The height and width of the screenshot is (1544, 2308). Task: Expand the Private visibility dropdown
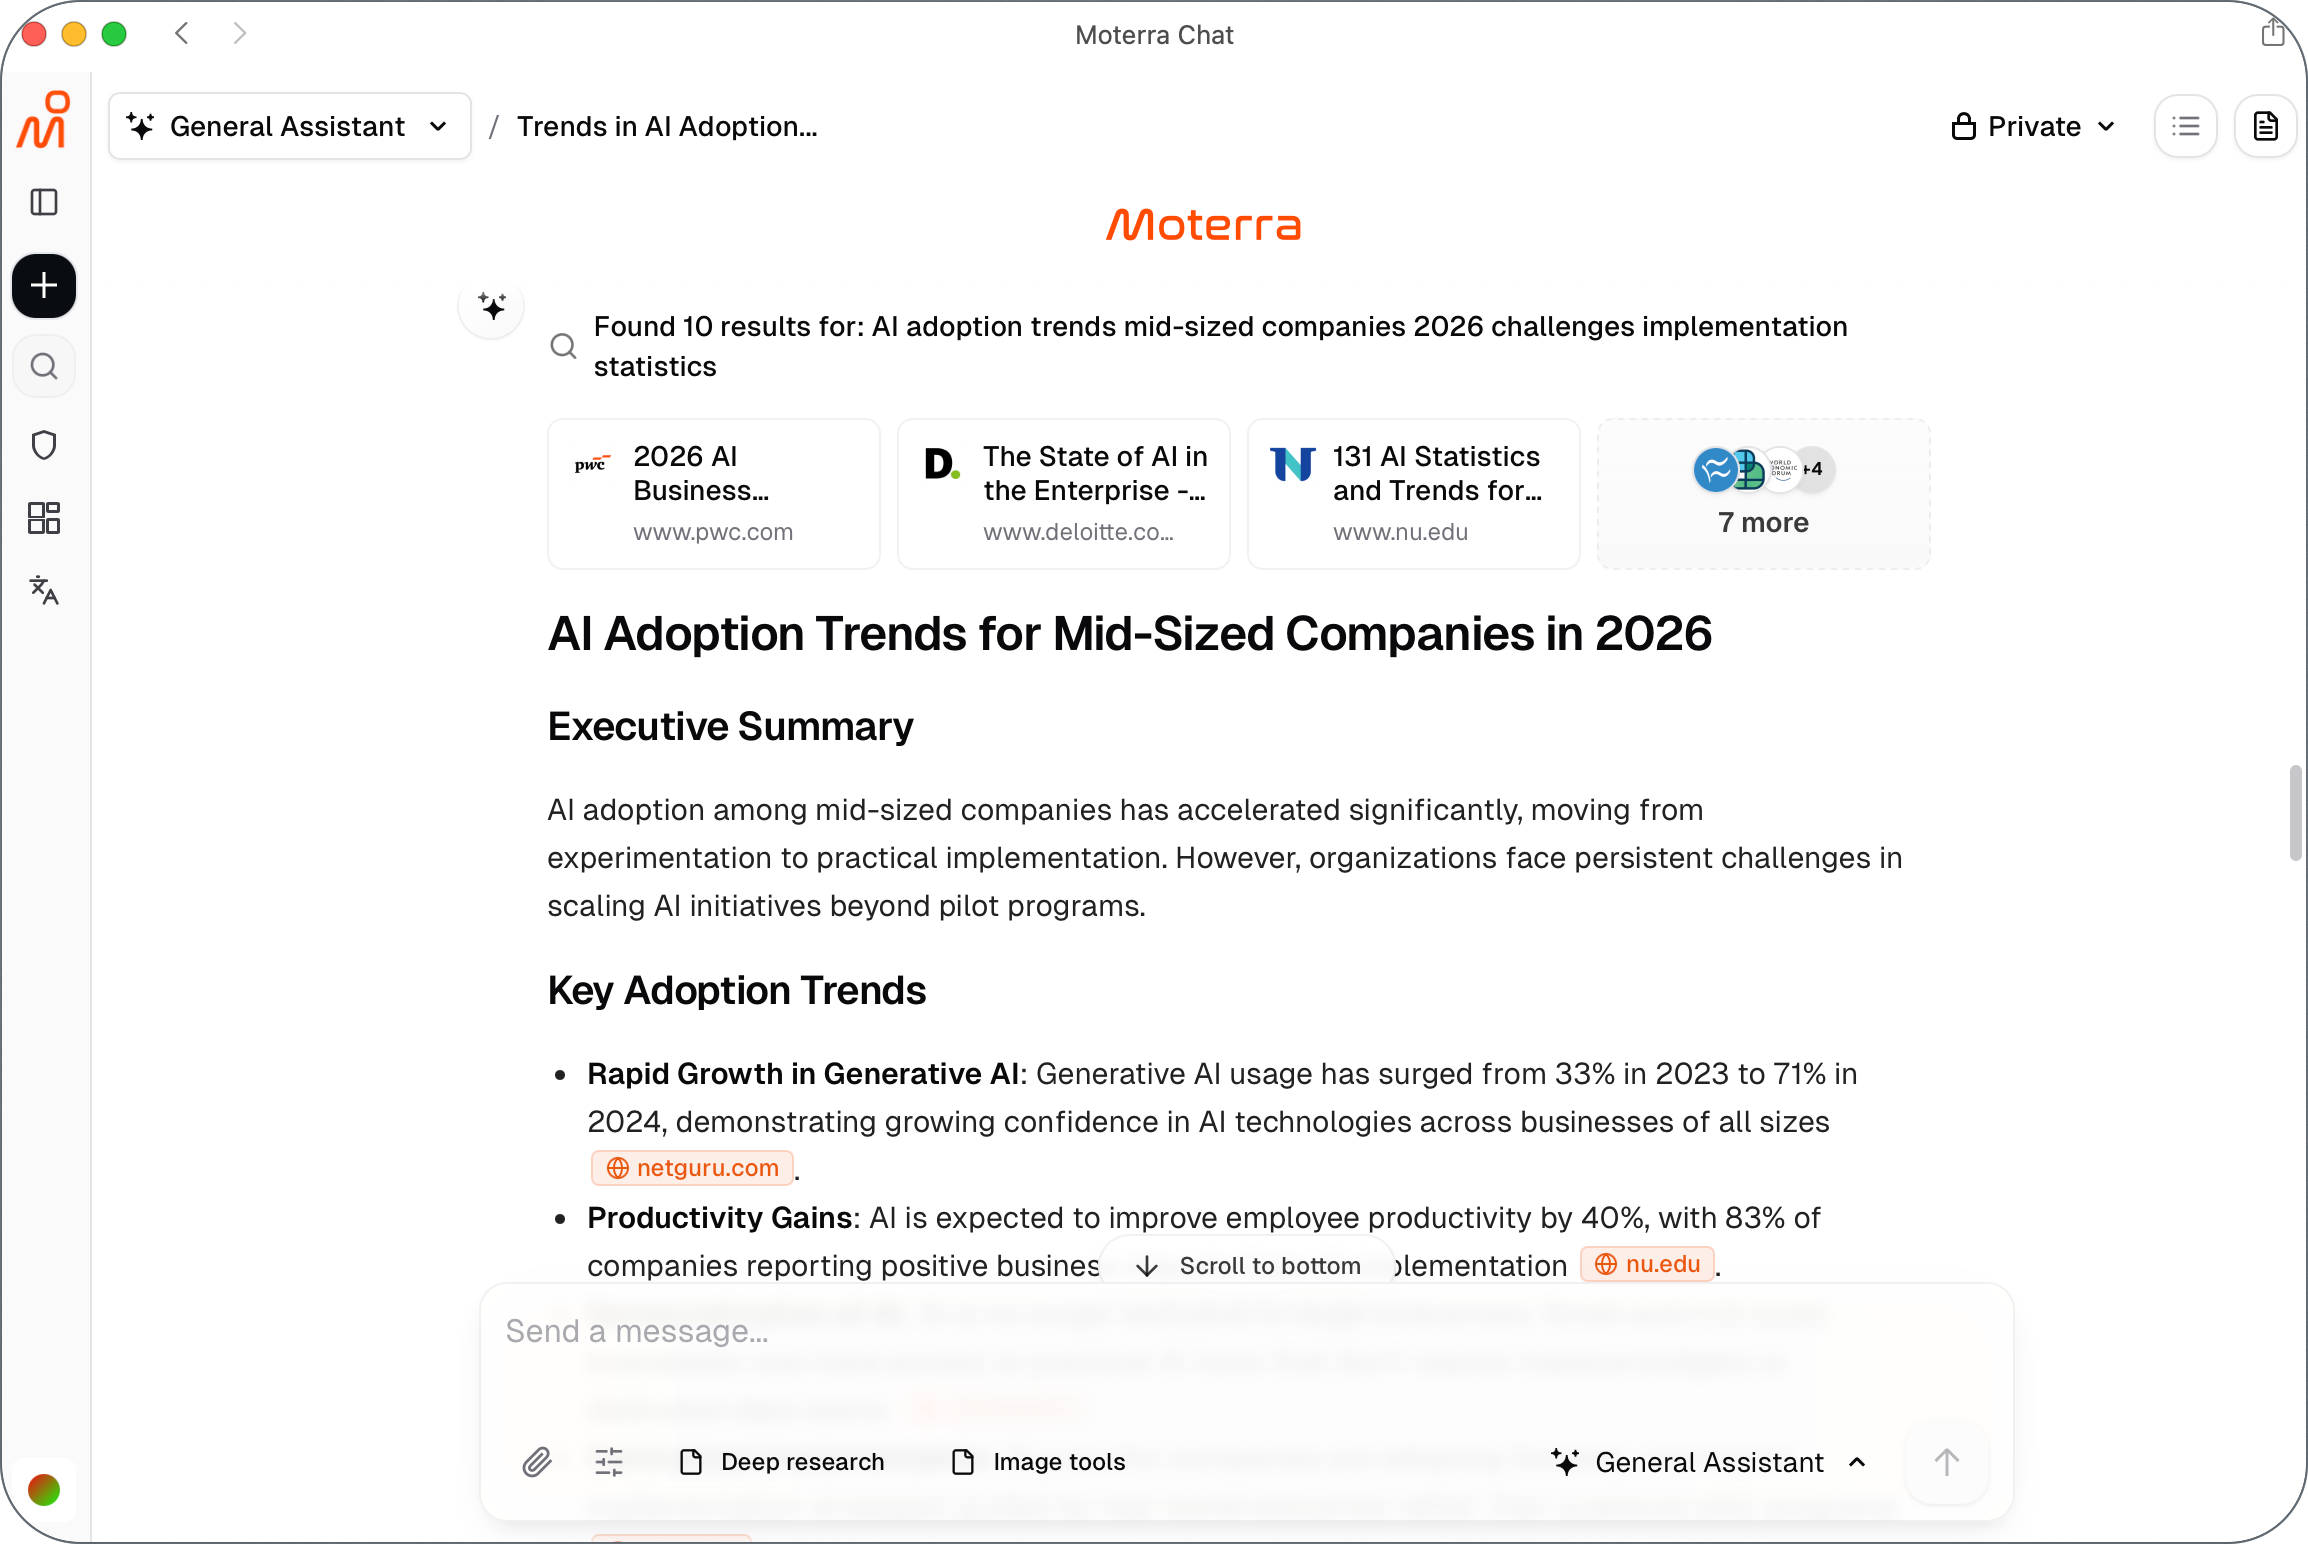(2033, 127)
